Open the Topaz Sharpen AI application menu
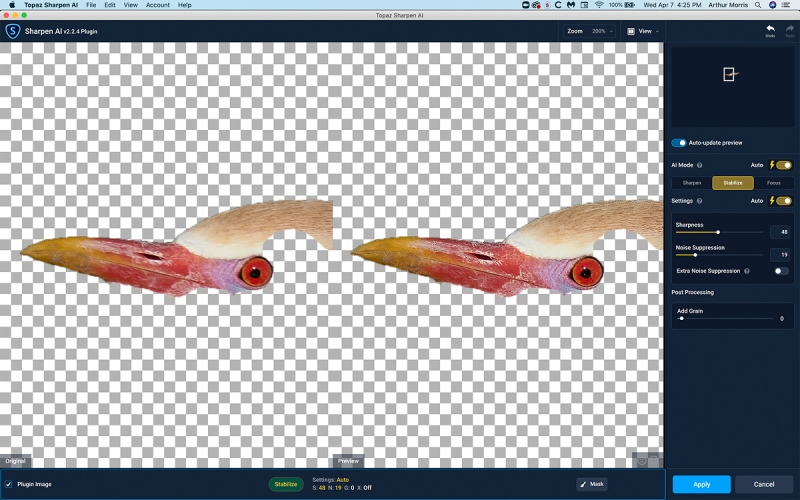 click(51, 5)
